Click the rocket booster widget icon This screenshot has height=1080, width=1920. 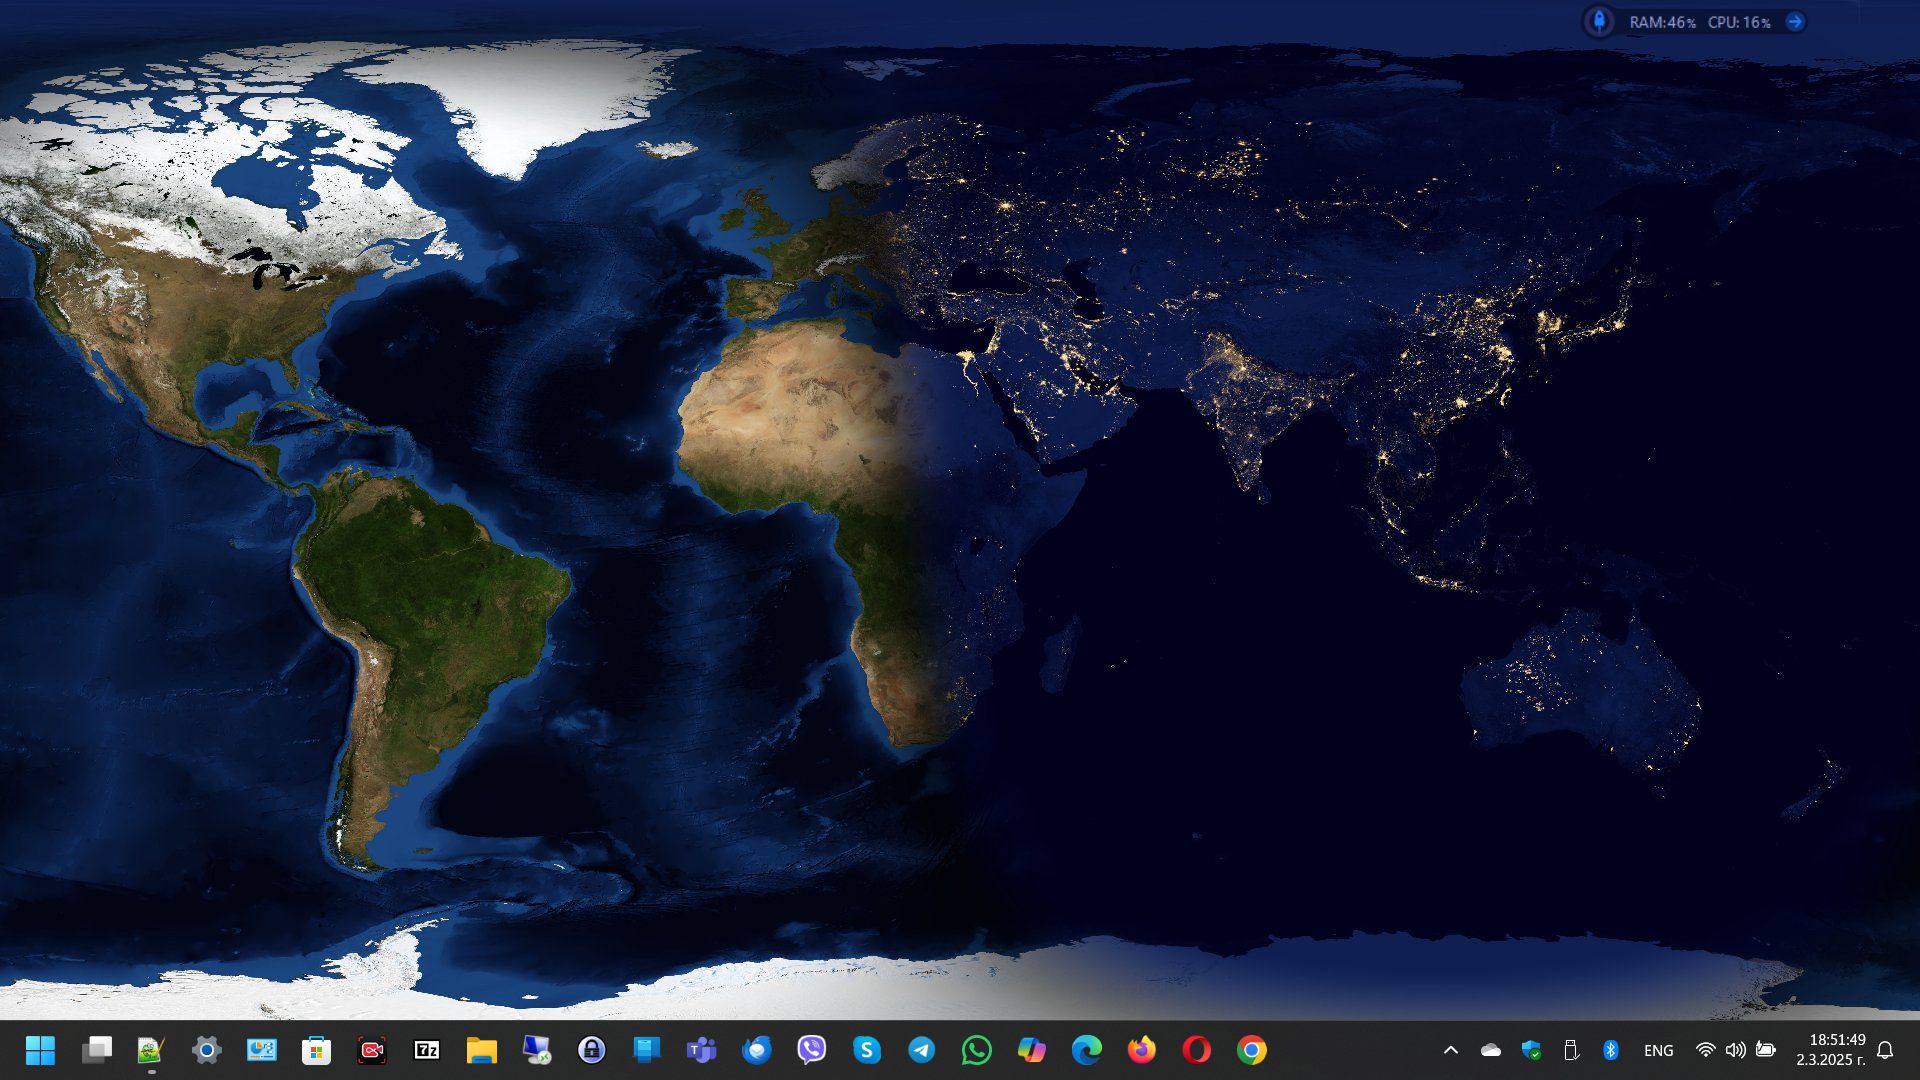pyautogui.click(x=1600, y=21)
